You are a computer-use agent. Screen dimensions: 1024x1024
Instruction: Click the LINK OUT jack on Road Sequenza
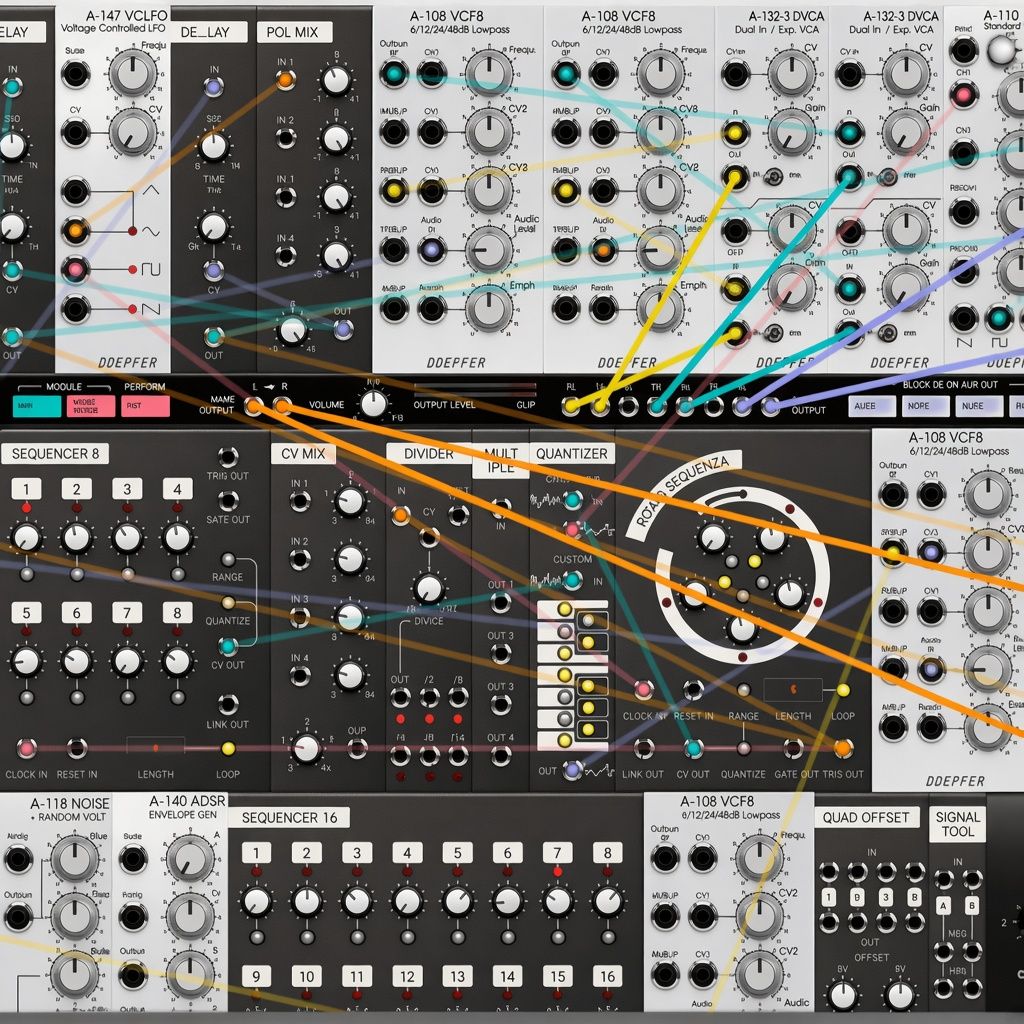point(643,748)
